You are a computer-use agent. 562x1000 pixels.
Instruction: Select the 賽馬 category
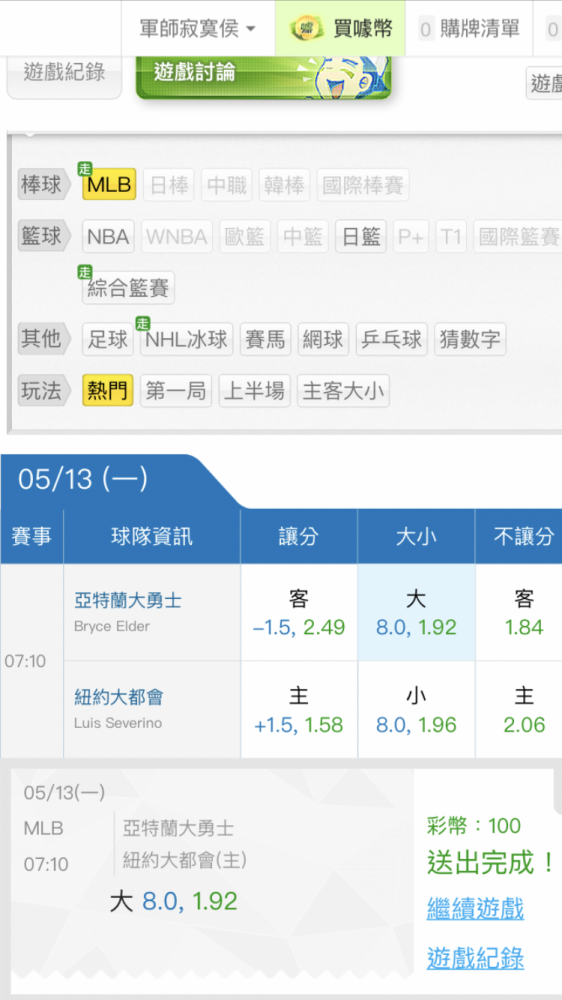click(x=265, y=339)
